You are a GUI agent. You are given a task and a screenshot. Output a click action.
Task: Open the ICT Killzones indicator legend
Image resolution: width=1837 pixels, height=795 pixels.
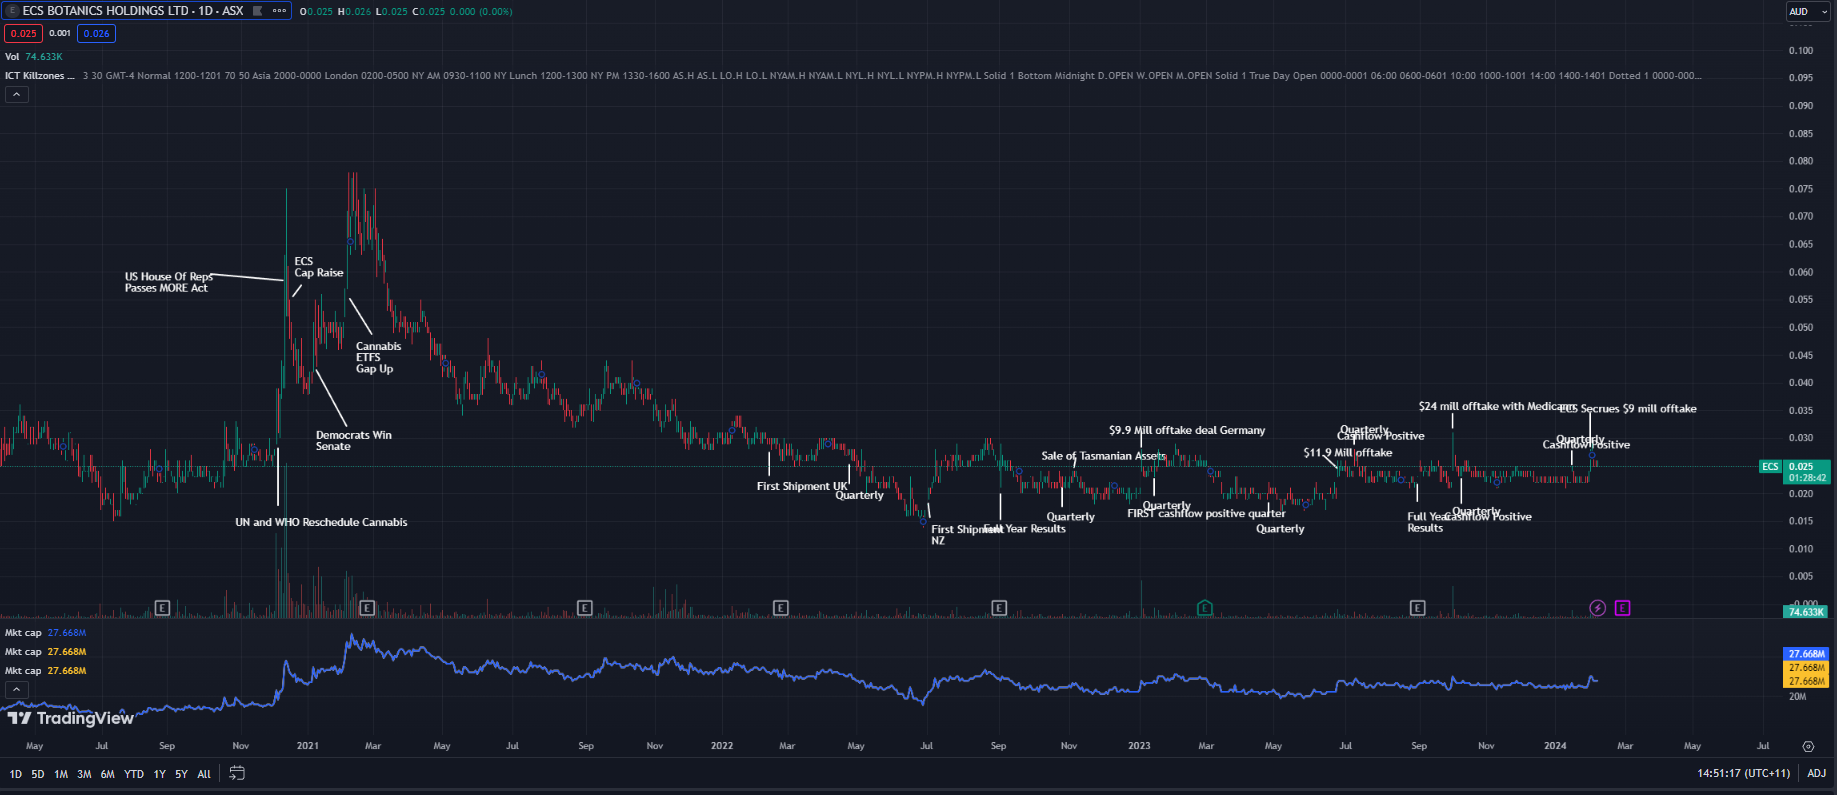pyautogui.click(x=39, y=76)
